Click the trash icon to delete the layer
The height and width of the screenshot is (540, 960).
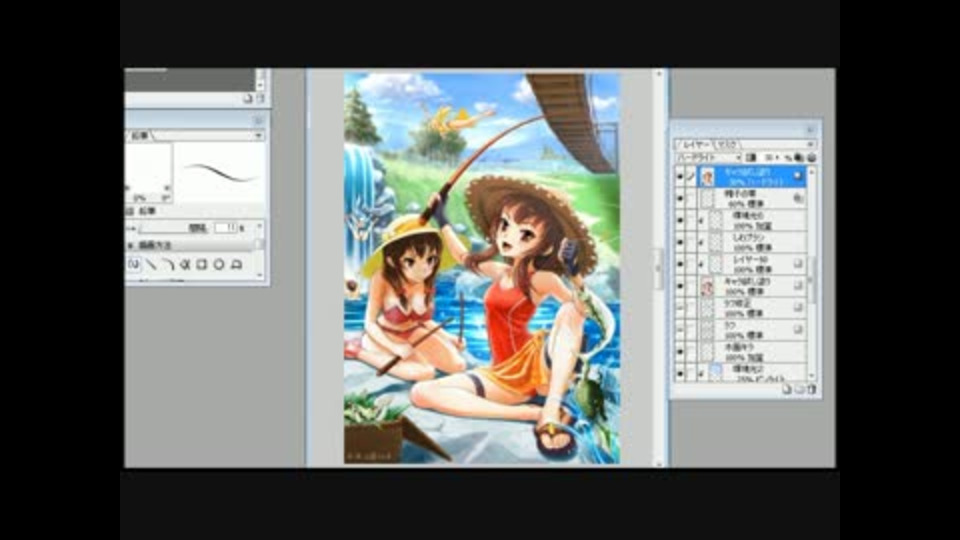click(x=811, y=389)
